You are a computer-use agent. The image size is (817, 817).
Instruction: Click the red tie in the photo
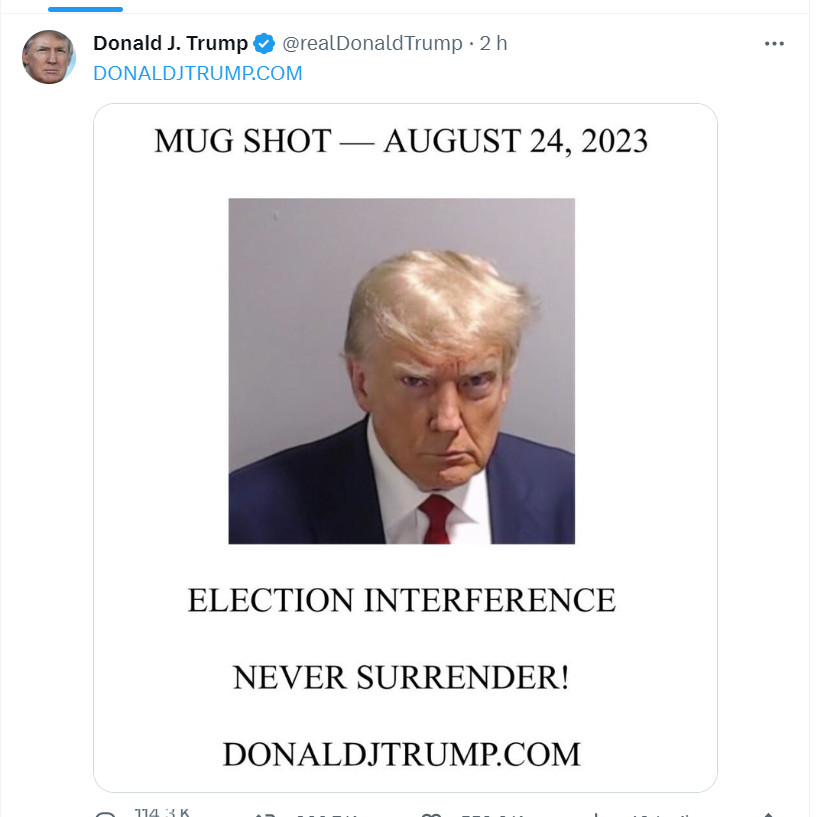437,519
